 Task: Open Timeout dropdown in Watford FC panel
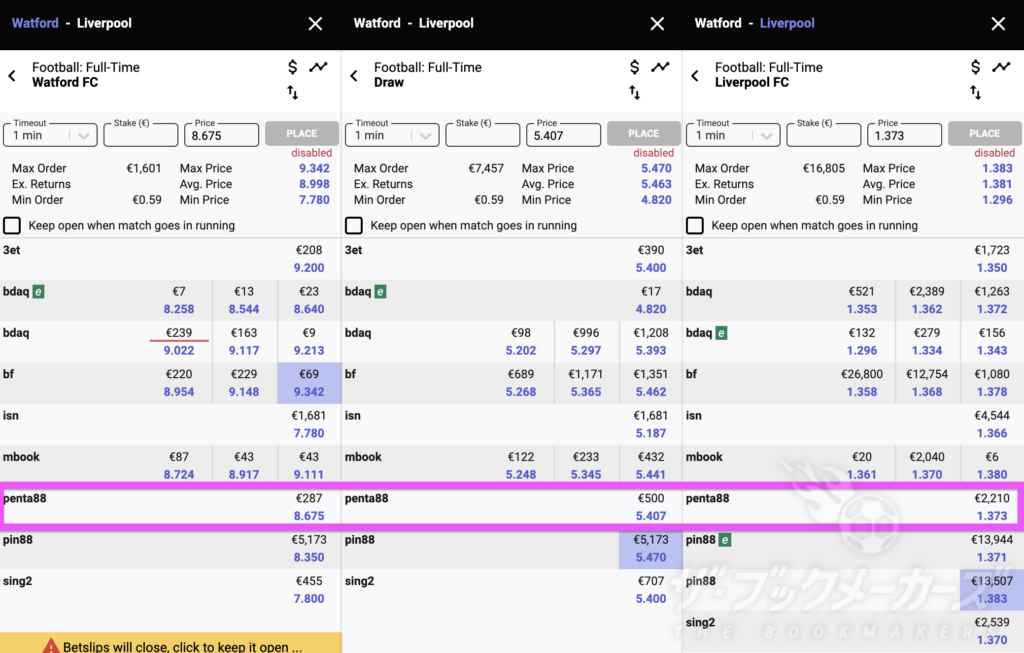click(51, 135)
